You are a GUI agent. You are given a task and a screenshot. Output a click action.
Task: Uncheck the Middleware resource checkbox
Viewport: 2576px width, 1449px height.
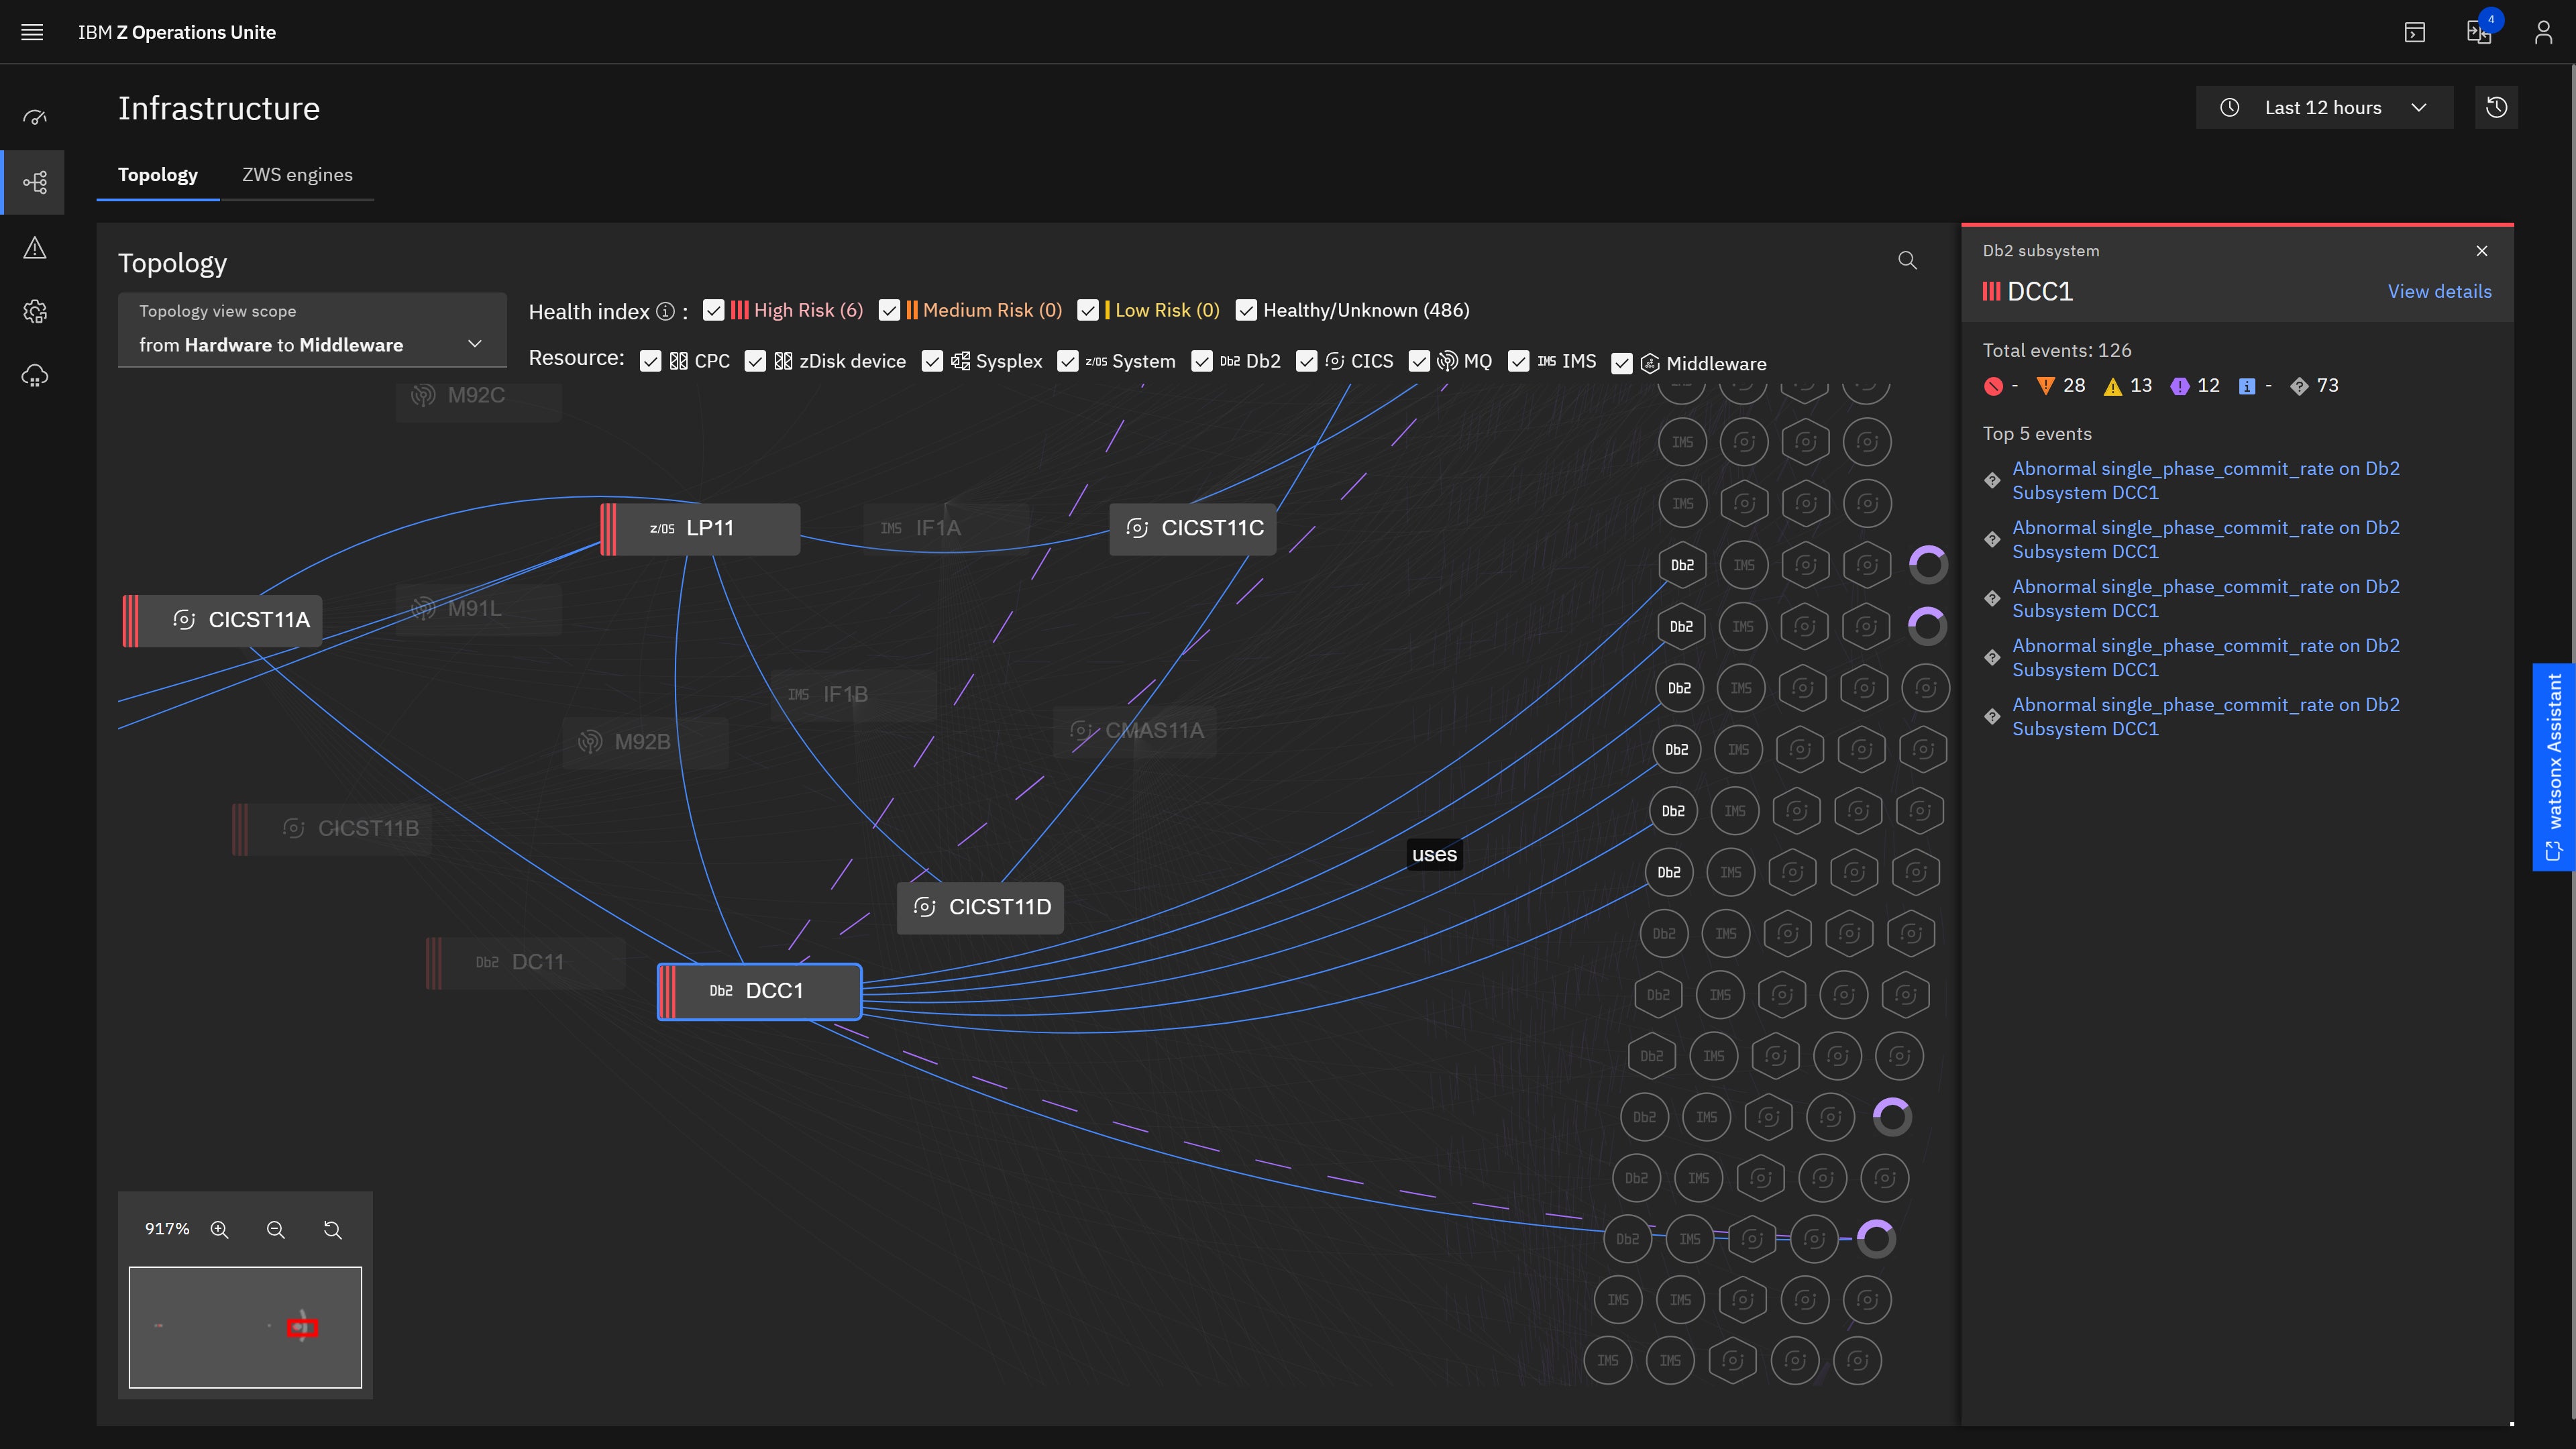(x=1622, y=364)
